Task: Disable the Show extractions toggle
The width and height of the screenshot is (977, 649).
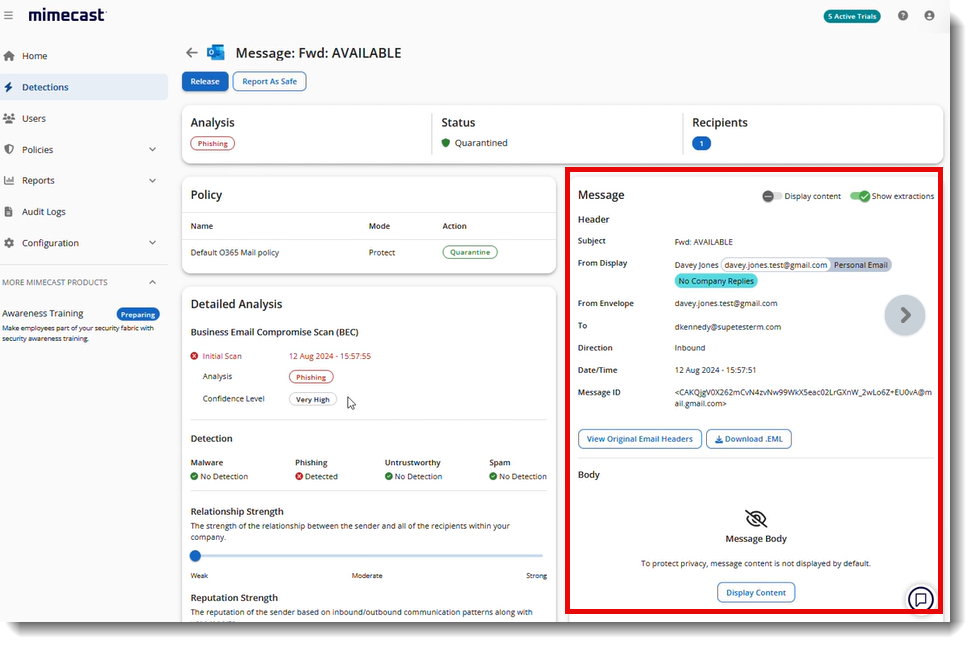Action: pyautogui.click(x=861, y=196)
